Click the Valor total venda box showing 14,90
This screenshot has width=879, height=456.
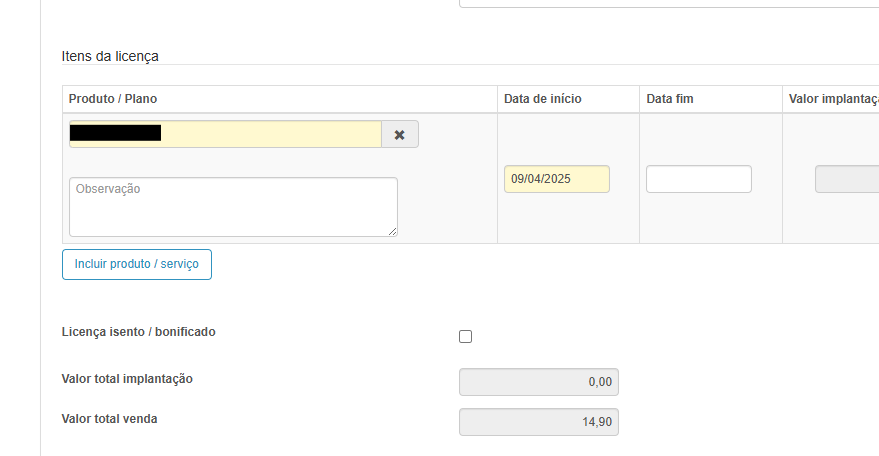point(539,422)
